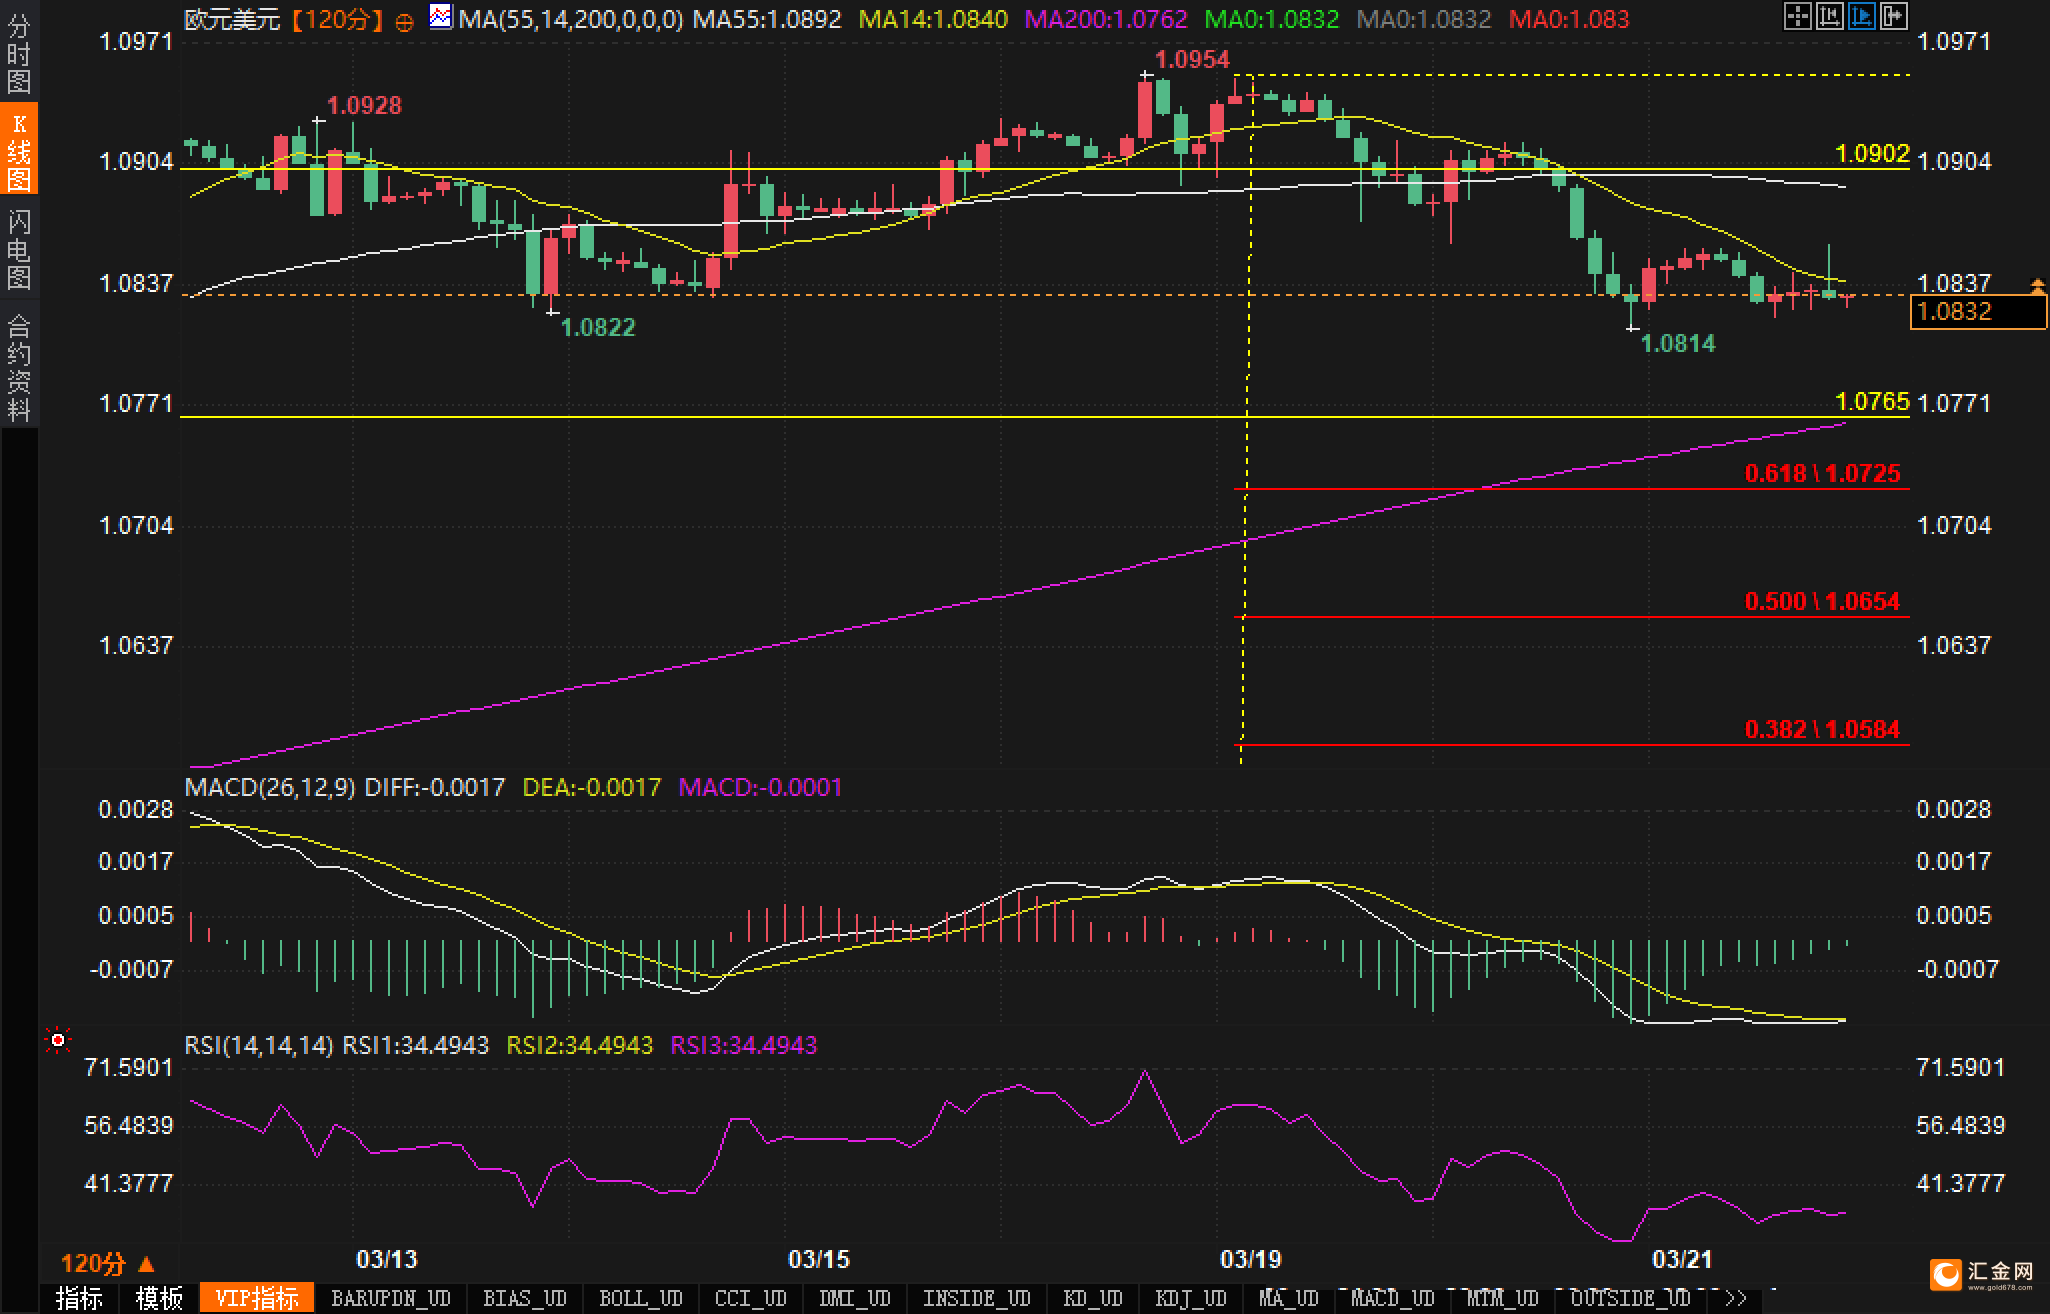Click the 03/13 date on time axis
Viewport: 2050px width, 1314px height.
coord(387,1259)
